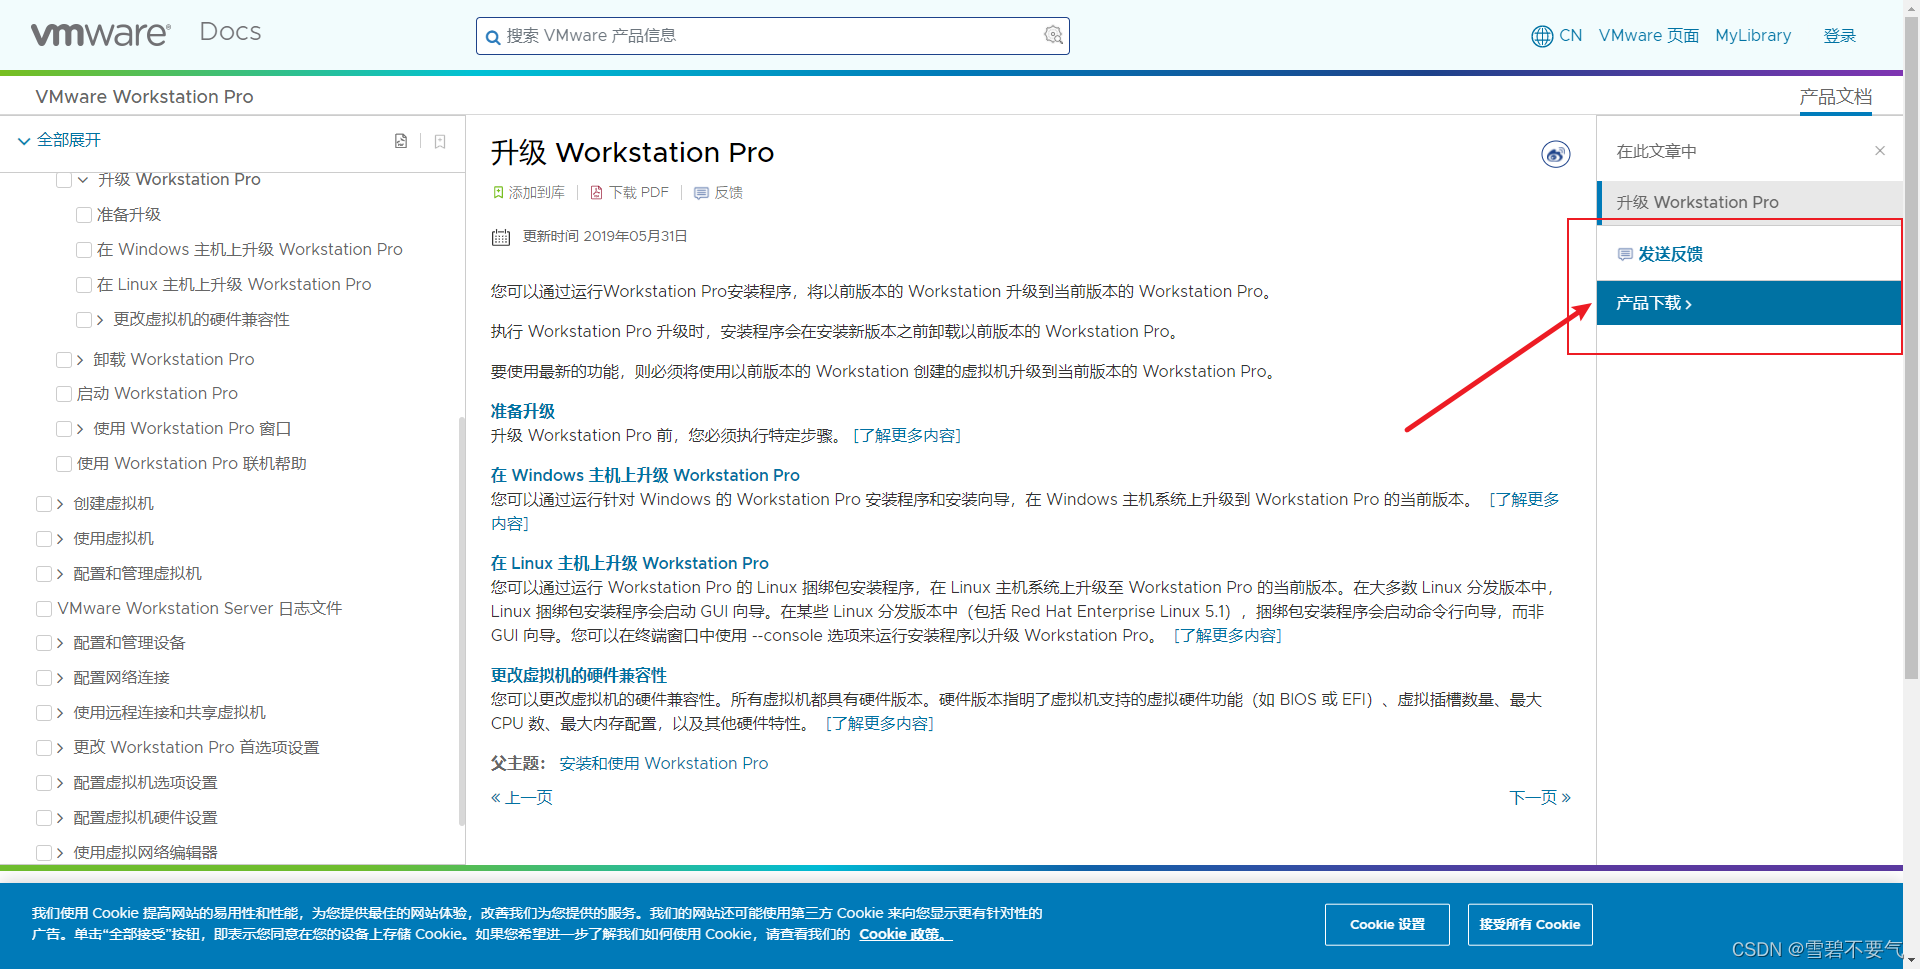
Task: Click the 下载 PDF icon
Action: coord(597,192)
